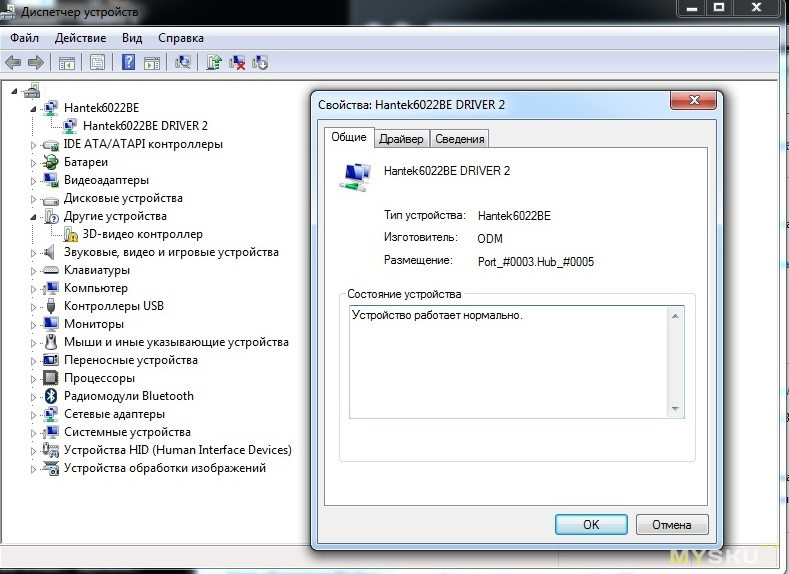
Task: Click the Disable device toolbar icon
Action: pos(260,62)
